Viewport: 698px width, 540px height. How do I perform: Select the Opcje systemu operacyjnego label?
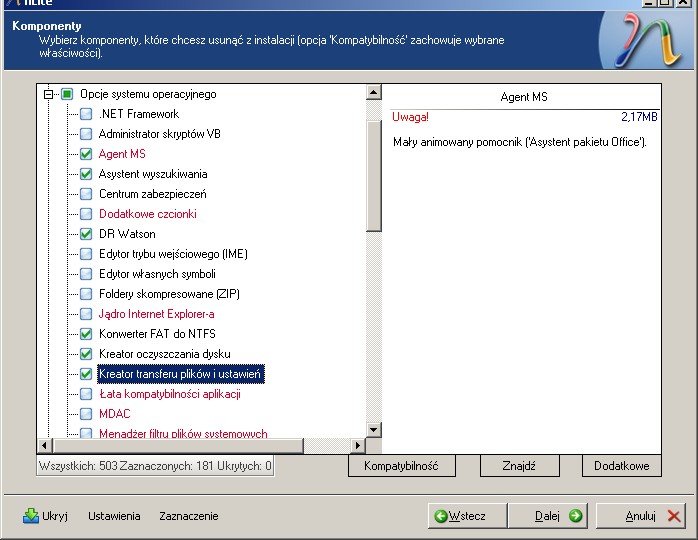click(x=148, y=94)
